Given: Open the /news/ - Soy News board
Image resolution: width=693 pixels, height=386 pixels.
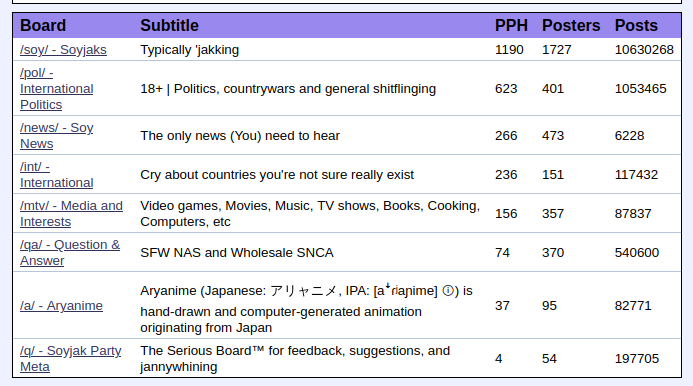Looking at the screenshot, I should [x=57, y=136].
